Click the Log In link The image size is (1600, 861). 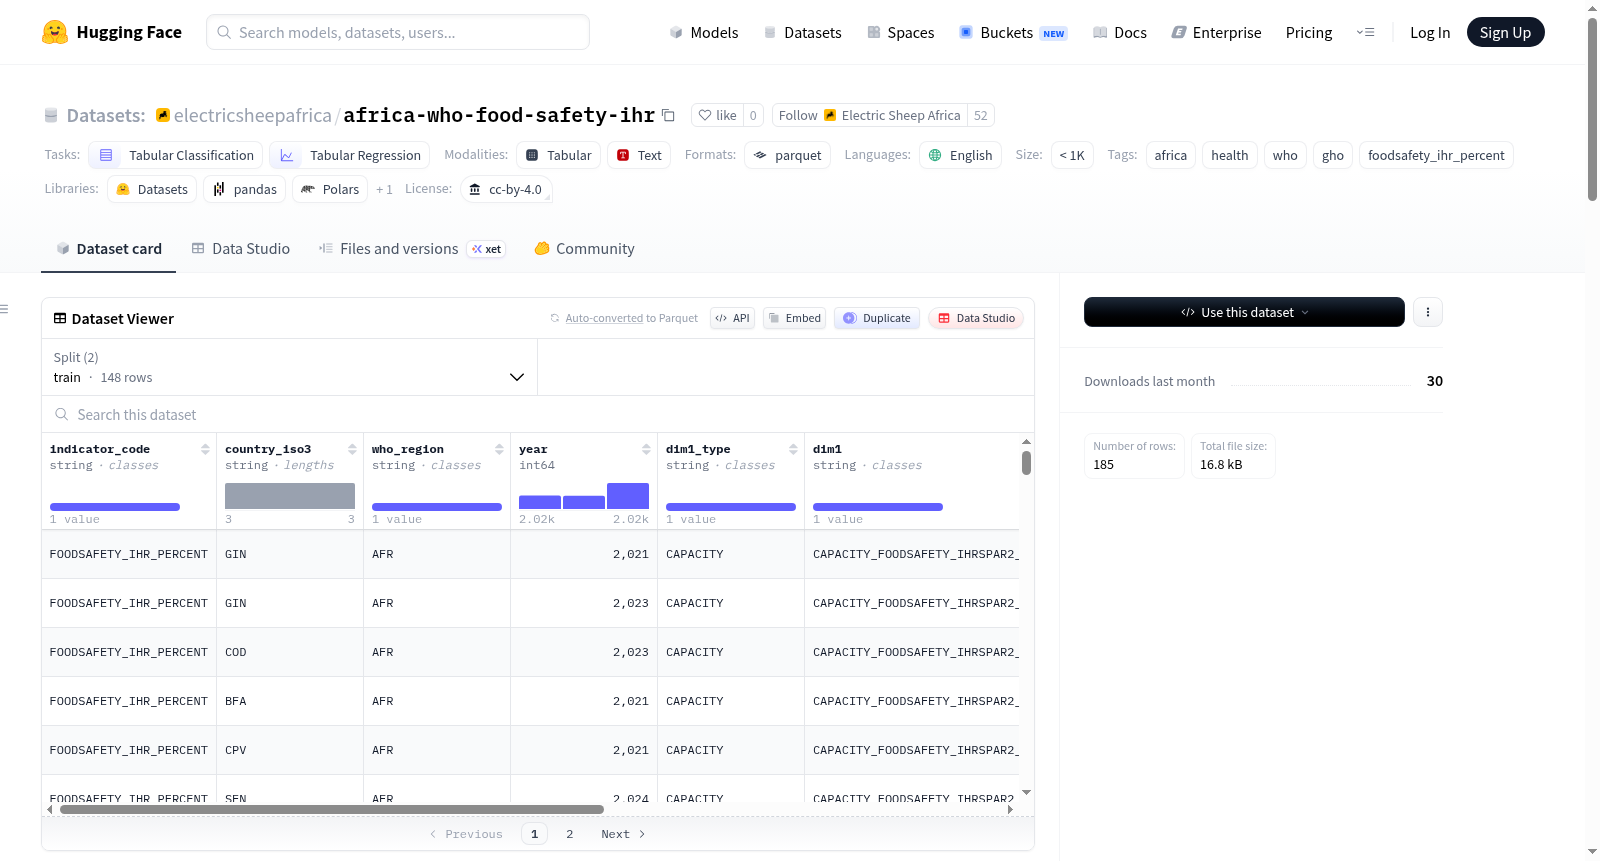coord(1430,32)
